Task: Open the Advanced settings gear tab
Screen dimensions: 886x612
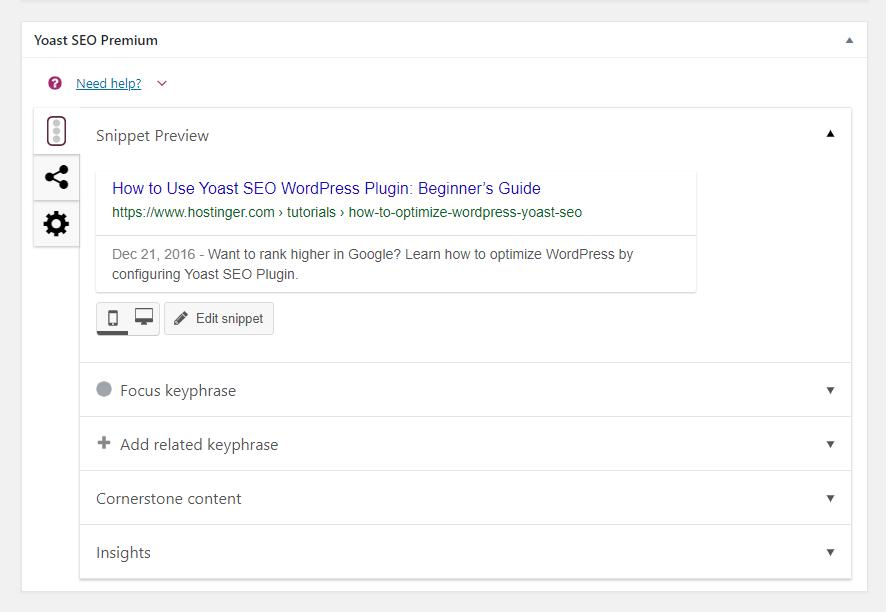Action: 57,224
